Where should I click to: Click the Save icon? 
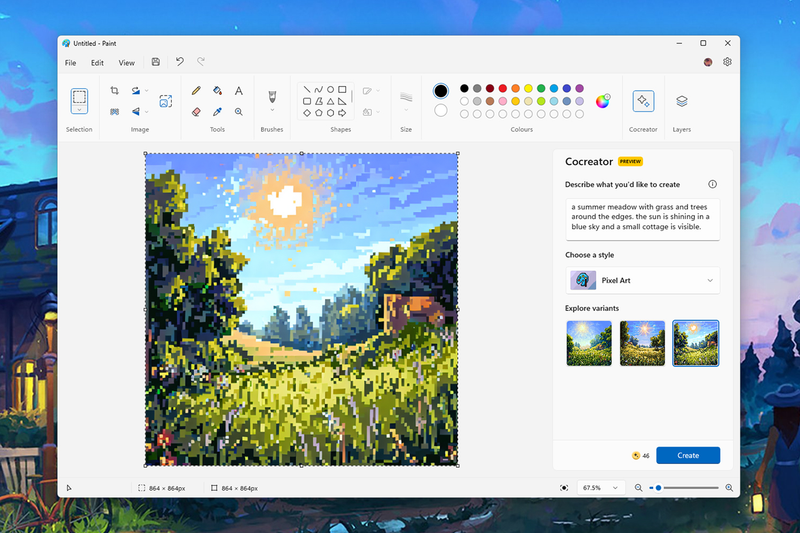(156, 62)
